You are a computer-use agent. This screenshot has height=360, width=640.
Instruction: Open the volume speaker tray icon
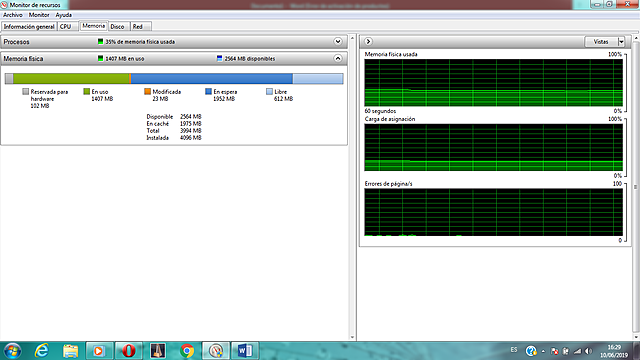[589, 351]
